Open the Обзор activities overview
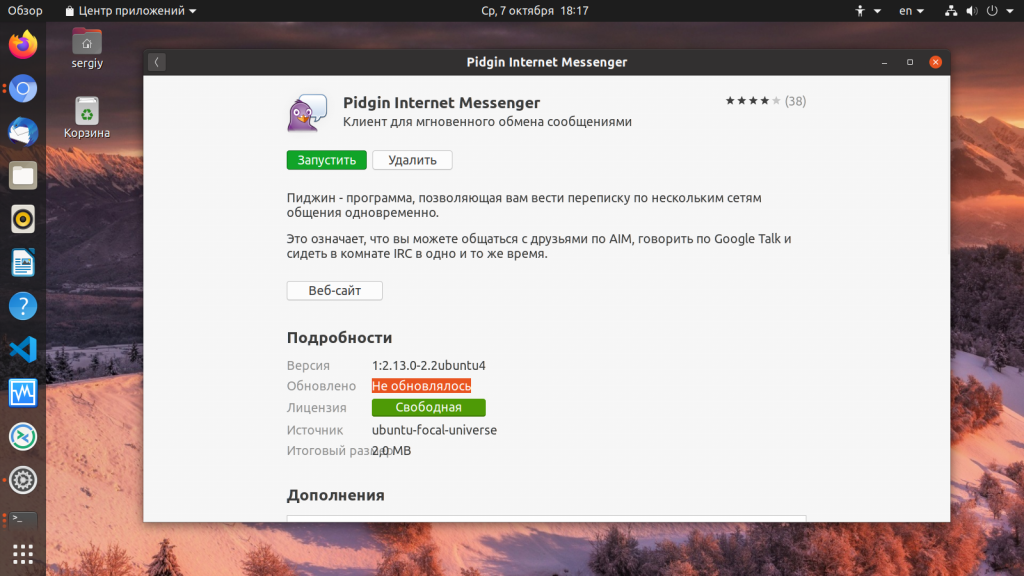This screenshot has height=576, width=1024. [25, 10]
